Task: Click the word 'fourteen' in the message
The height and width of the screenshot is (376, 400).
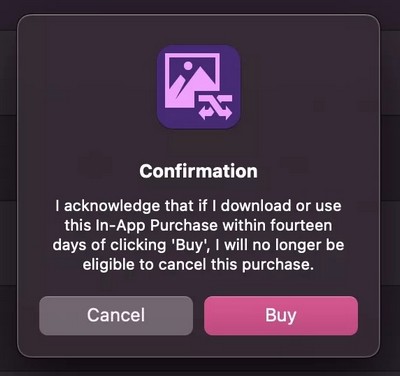Action: coord(301,225)
